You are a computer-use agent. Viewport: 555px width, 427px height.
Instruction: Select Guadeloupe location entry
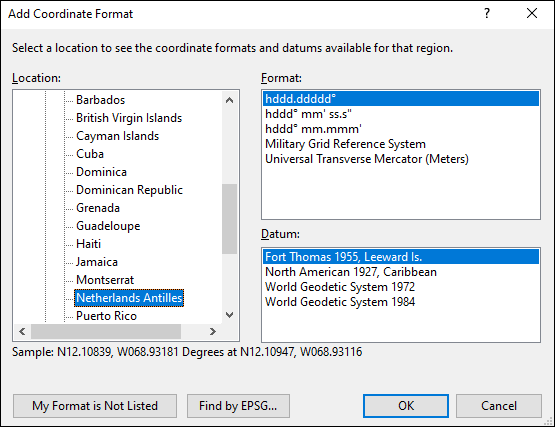108,226
